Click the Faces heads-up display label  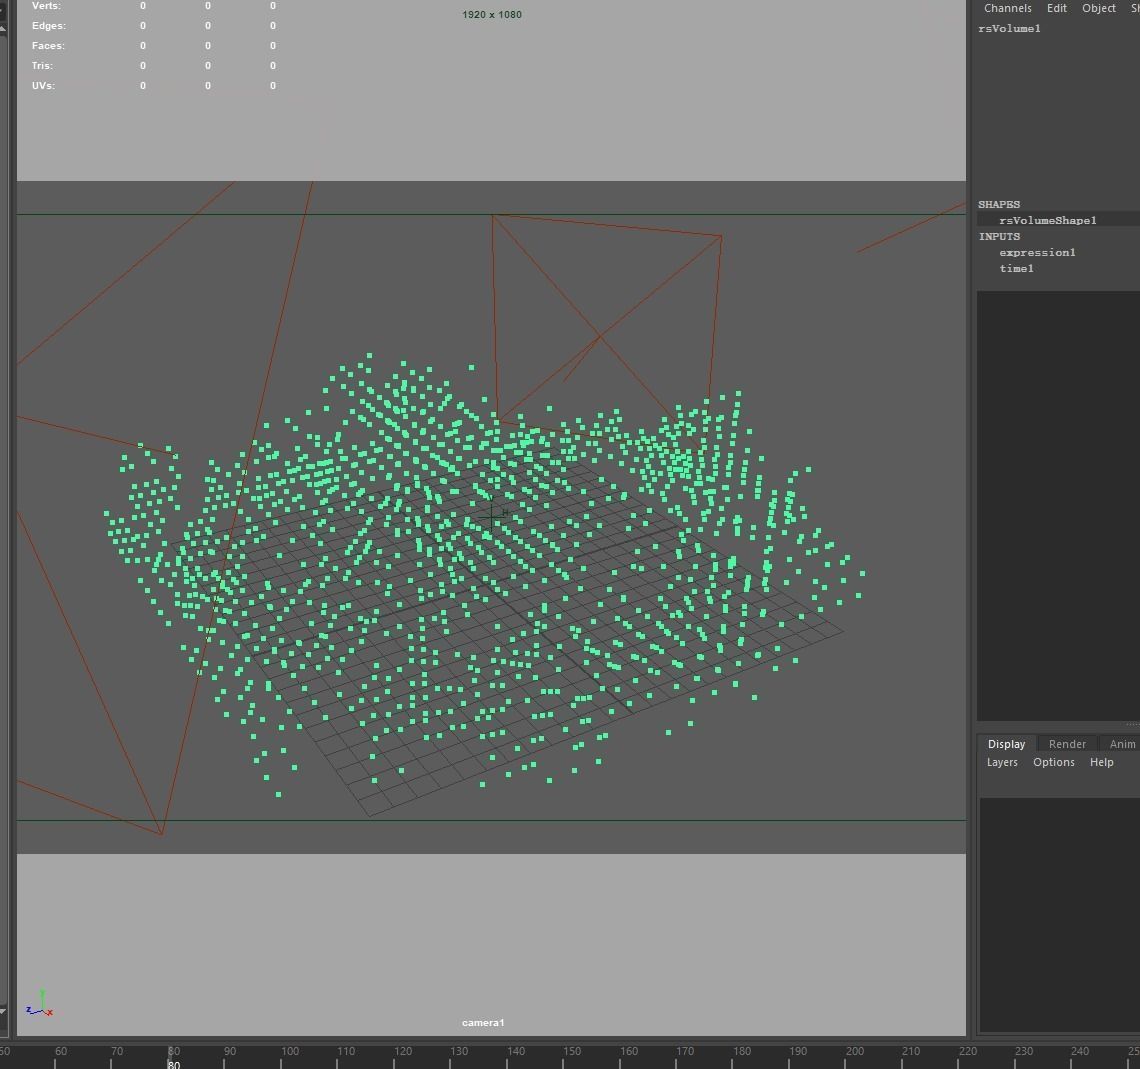48,46
